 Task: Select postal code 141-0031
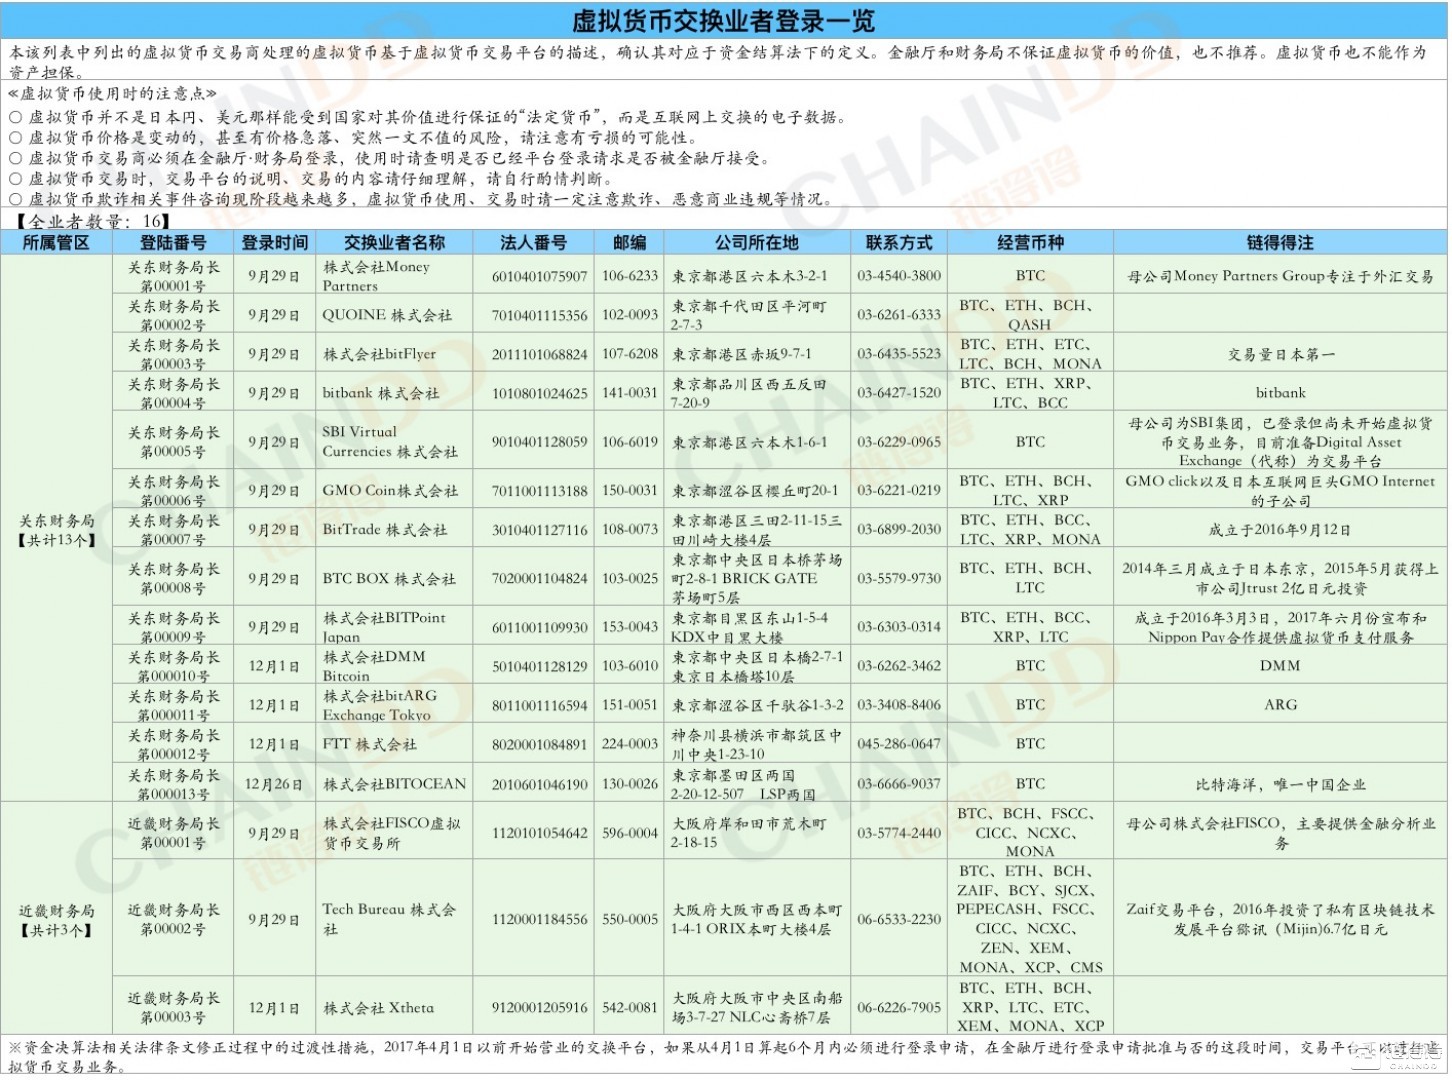[x=630, y=393]
